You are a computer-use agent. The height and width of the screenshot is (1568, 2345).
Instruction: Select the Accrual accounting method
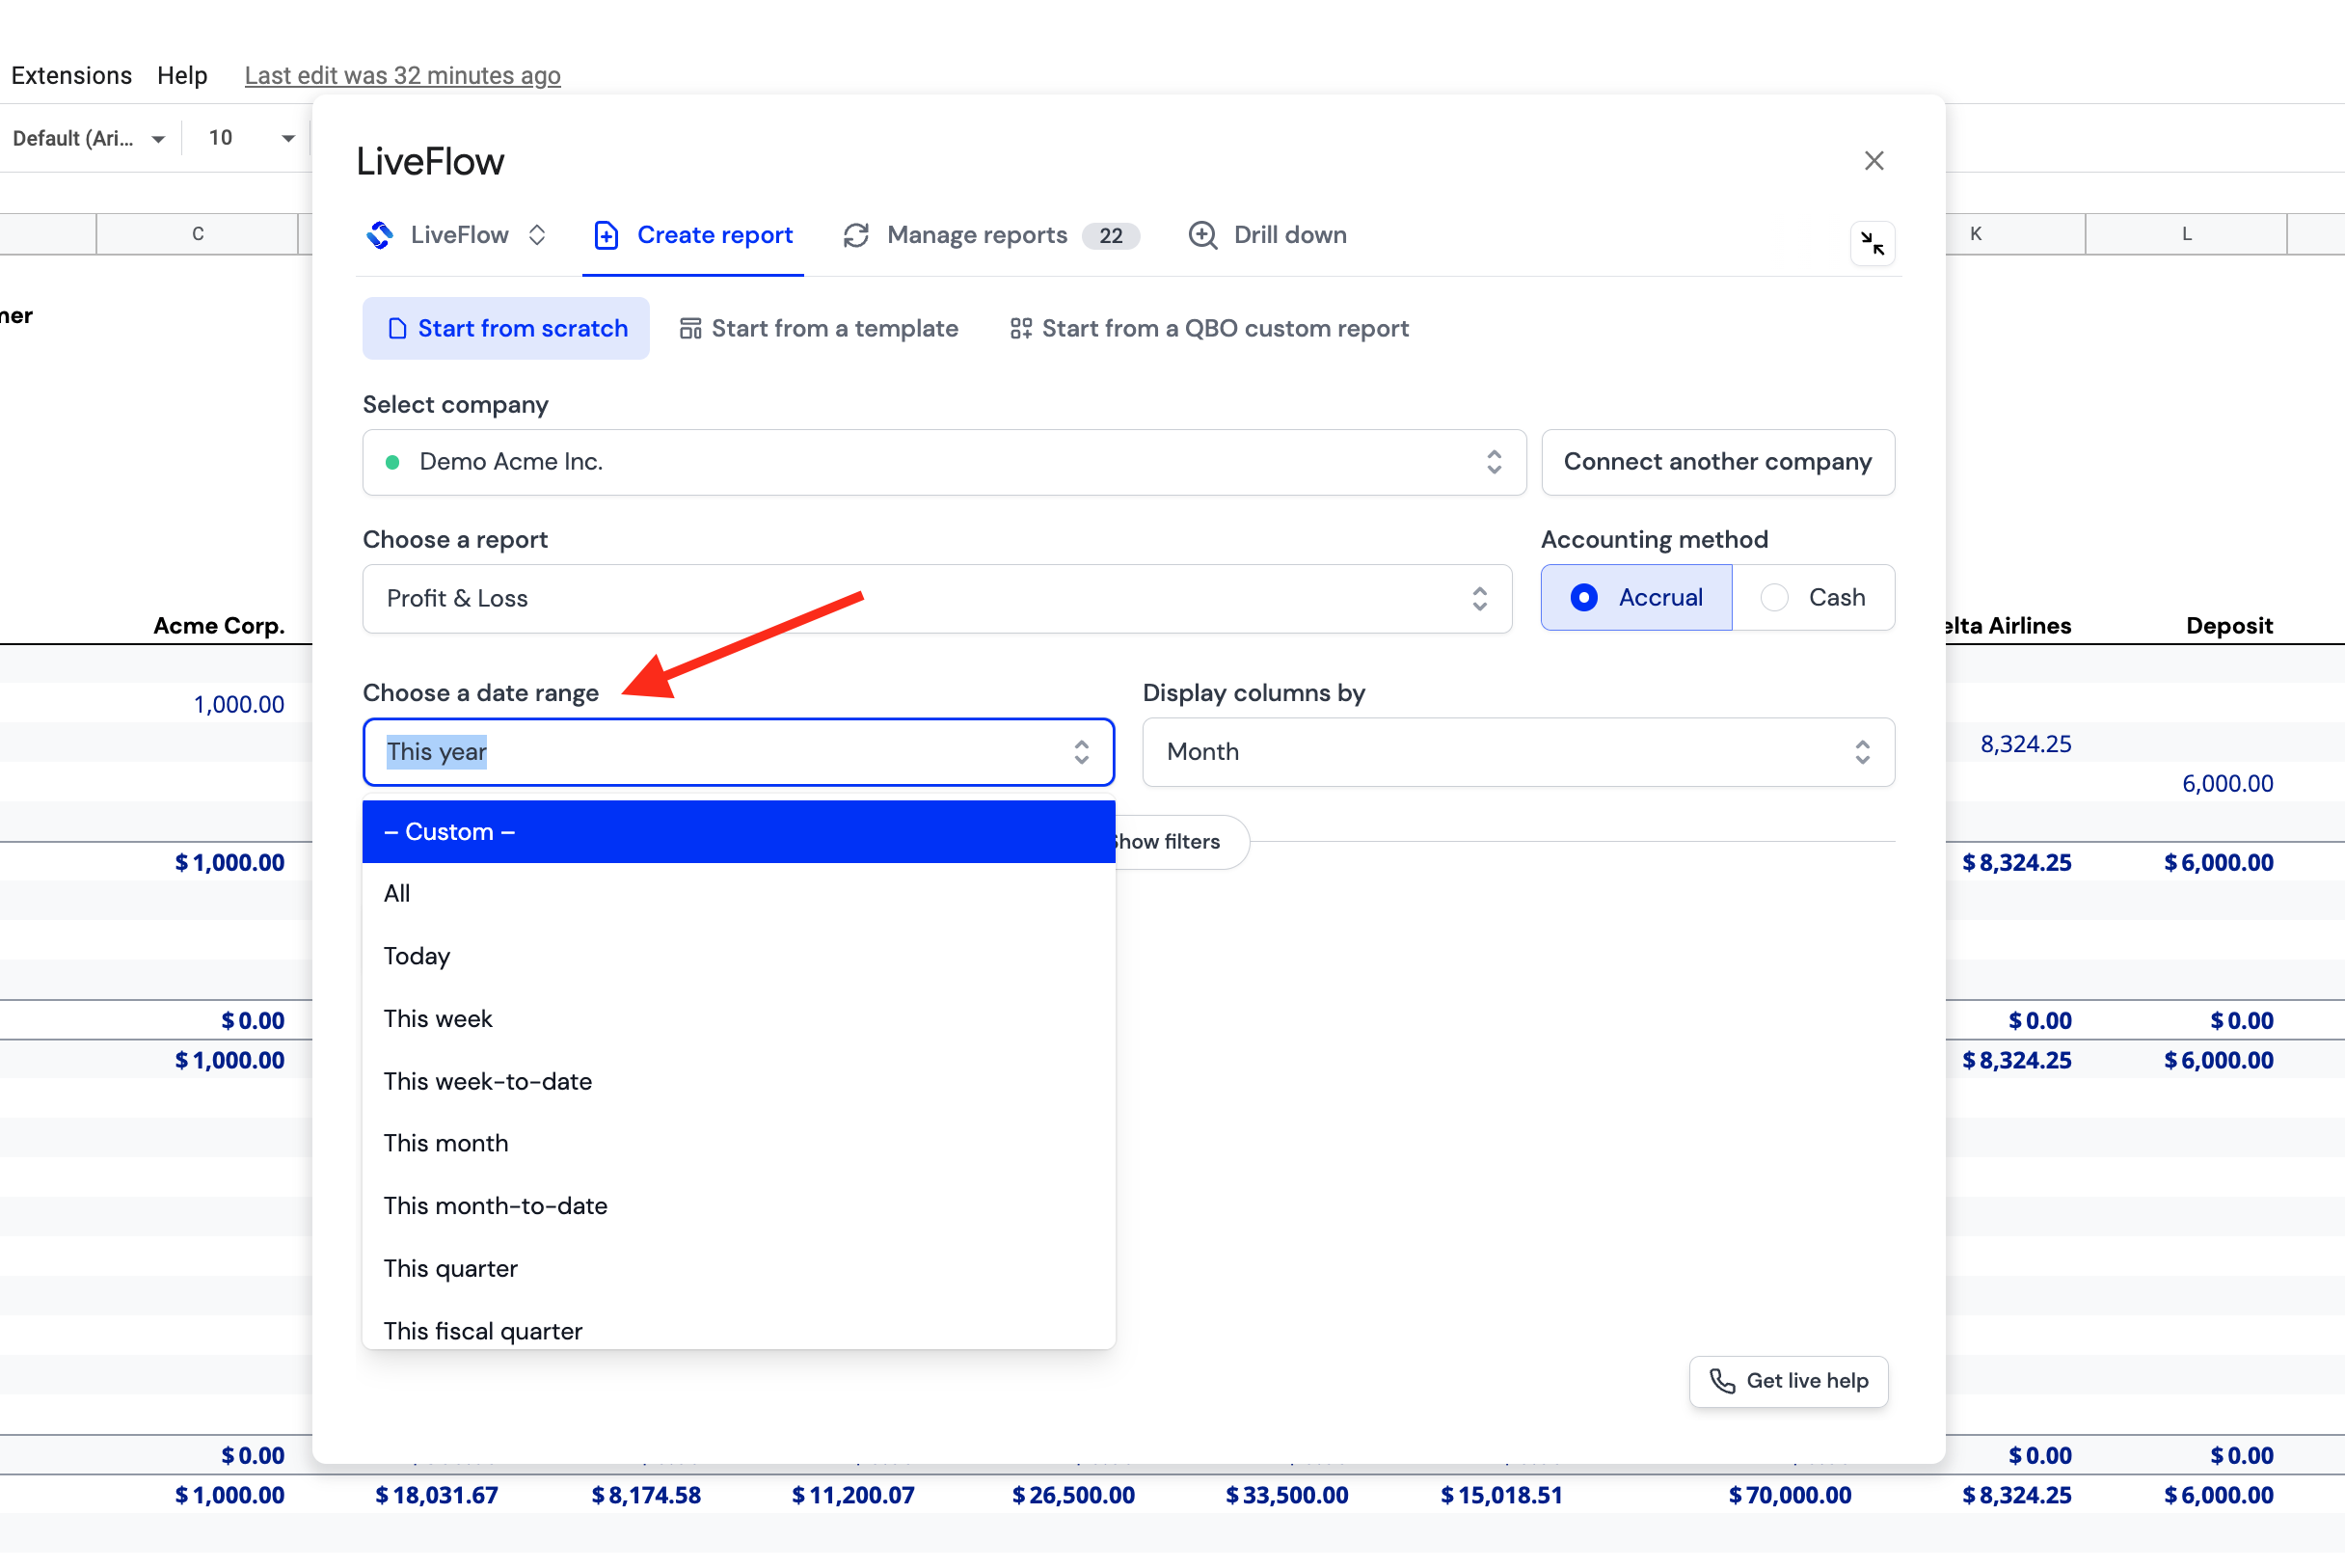[1636, 598]
